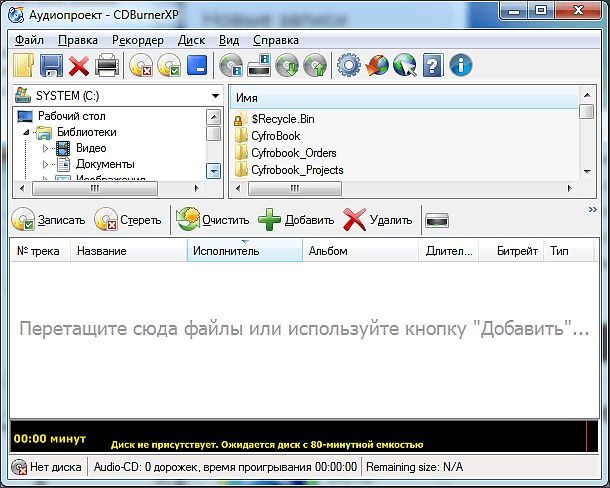610x488 pixels.
Task: Click the Добавить button
Action: point(296,220)
